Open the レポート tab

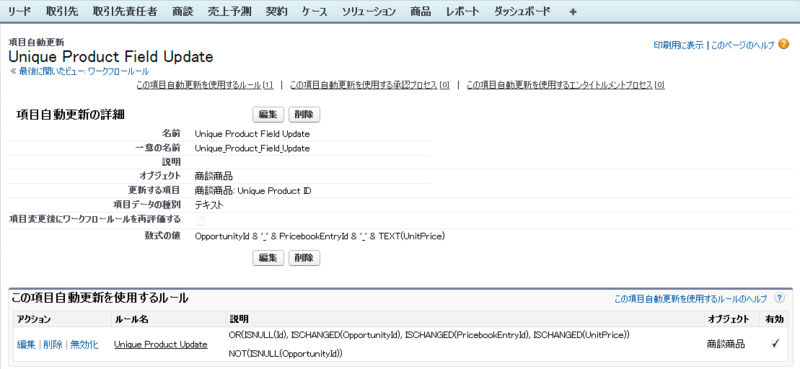click(462, 11)
